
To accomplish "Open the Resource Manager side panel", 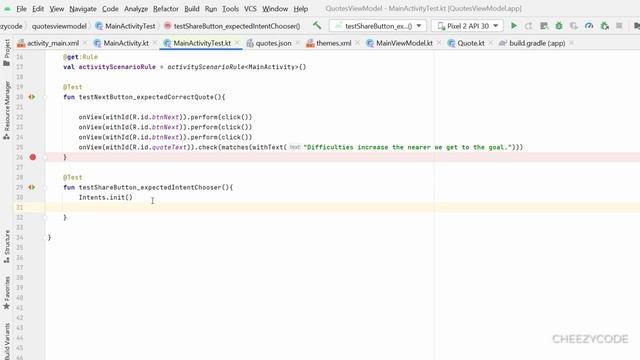I will pyautogui.click(x=7, y=111).
